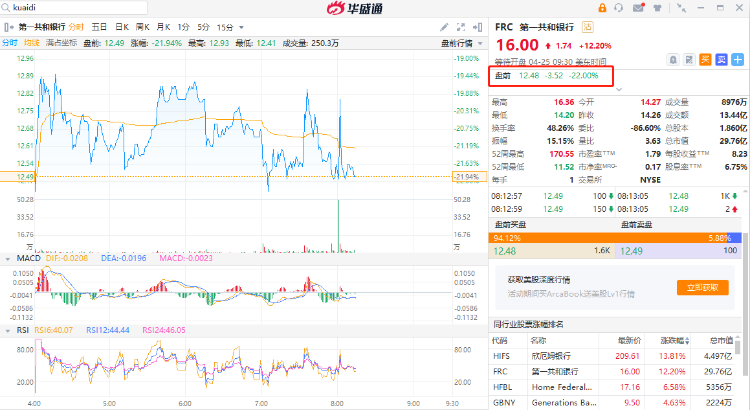750x410 pixels.
Task: Switch to the 周K chart tab
Action: pyautogui.click(x=143, y=27)
